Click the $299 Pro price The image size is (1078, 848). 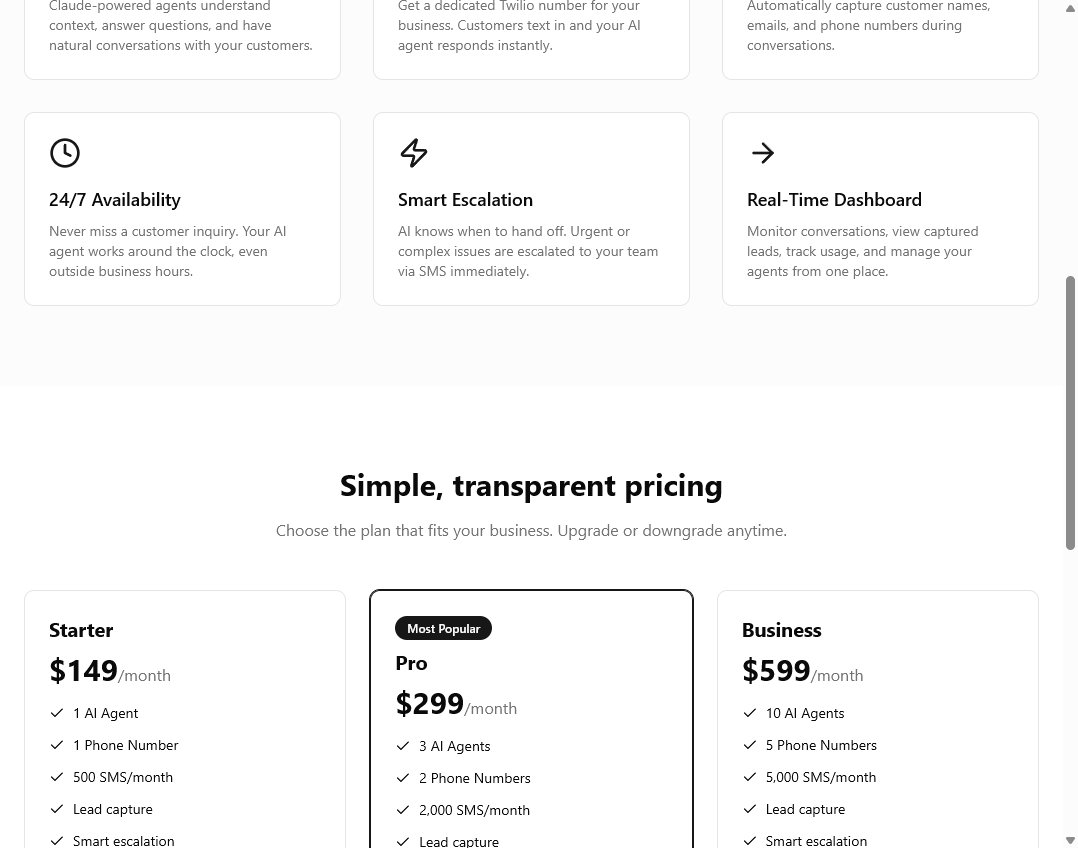pyautogui.click(x=430, y=704)
